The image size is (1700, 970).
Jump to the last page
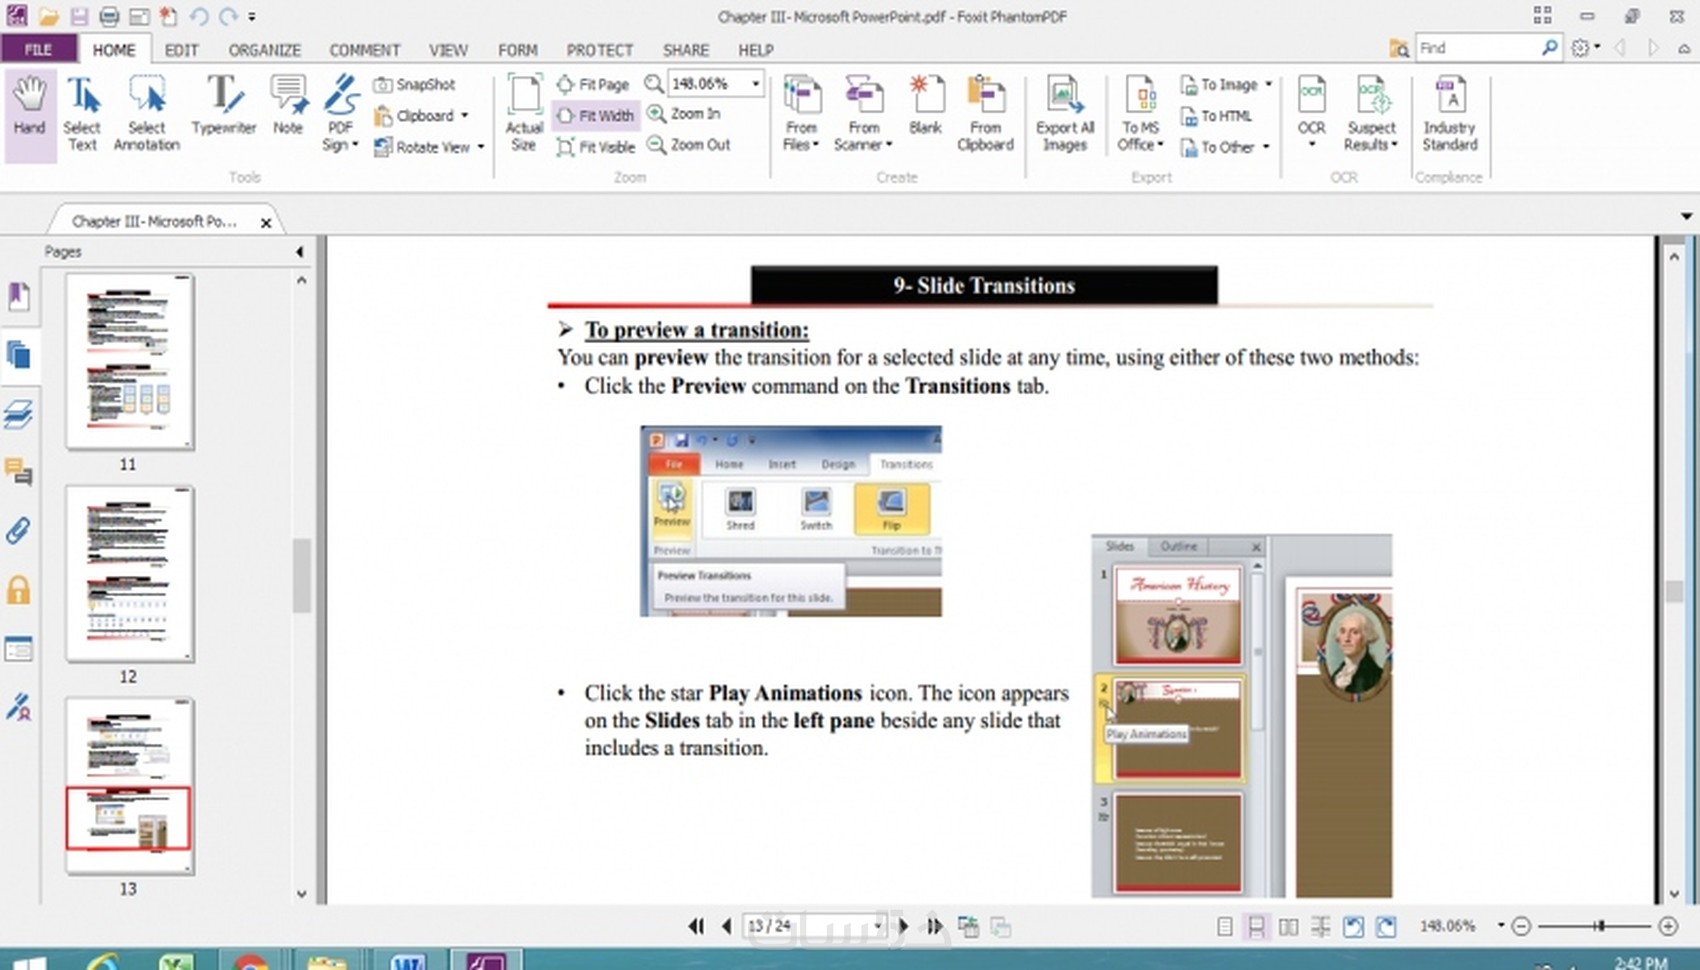click(934, 927)
